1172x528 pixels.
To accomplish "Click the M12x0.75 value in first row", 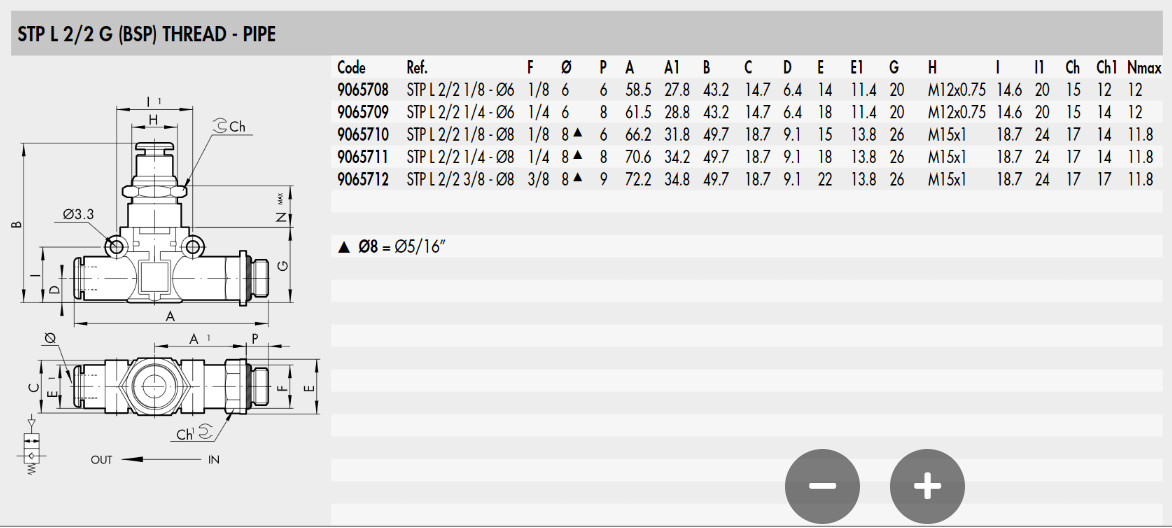I will pos(957,90).
